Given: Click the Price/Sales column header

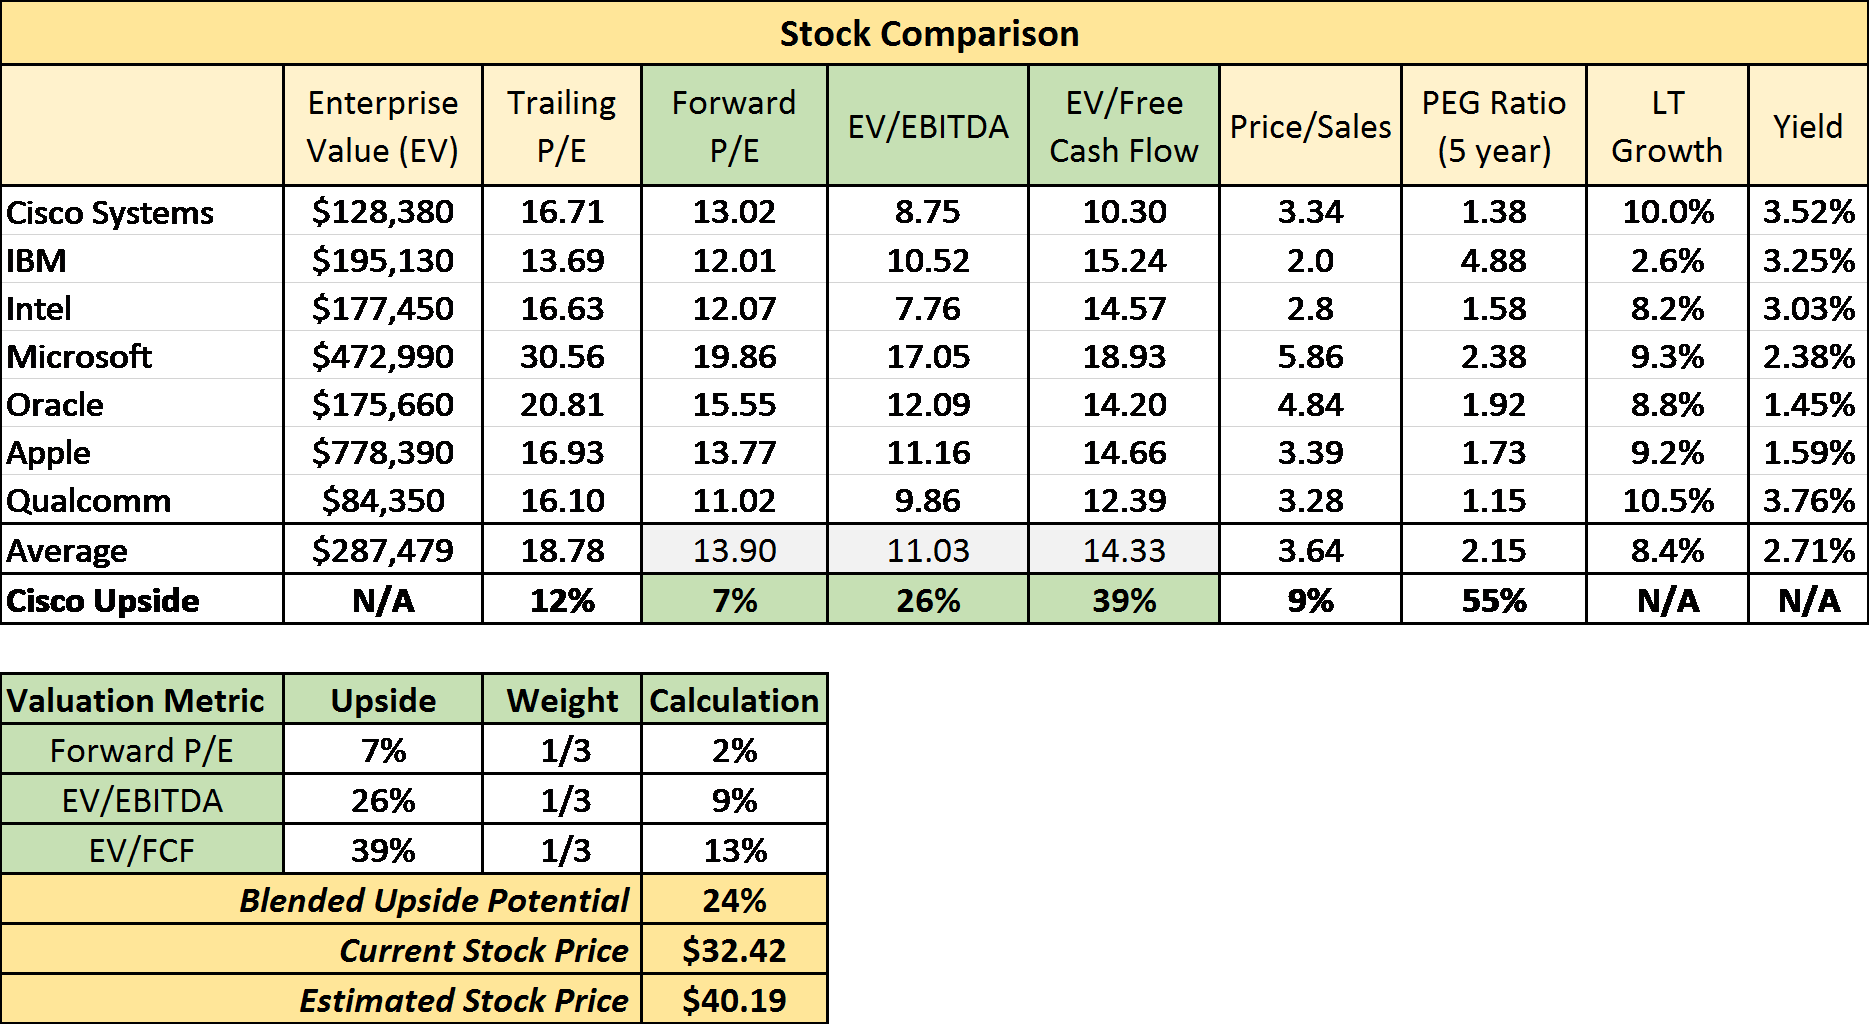Looking at the screenshot, I should pyautogui.click(x=1310, y=126).
